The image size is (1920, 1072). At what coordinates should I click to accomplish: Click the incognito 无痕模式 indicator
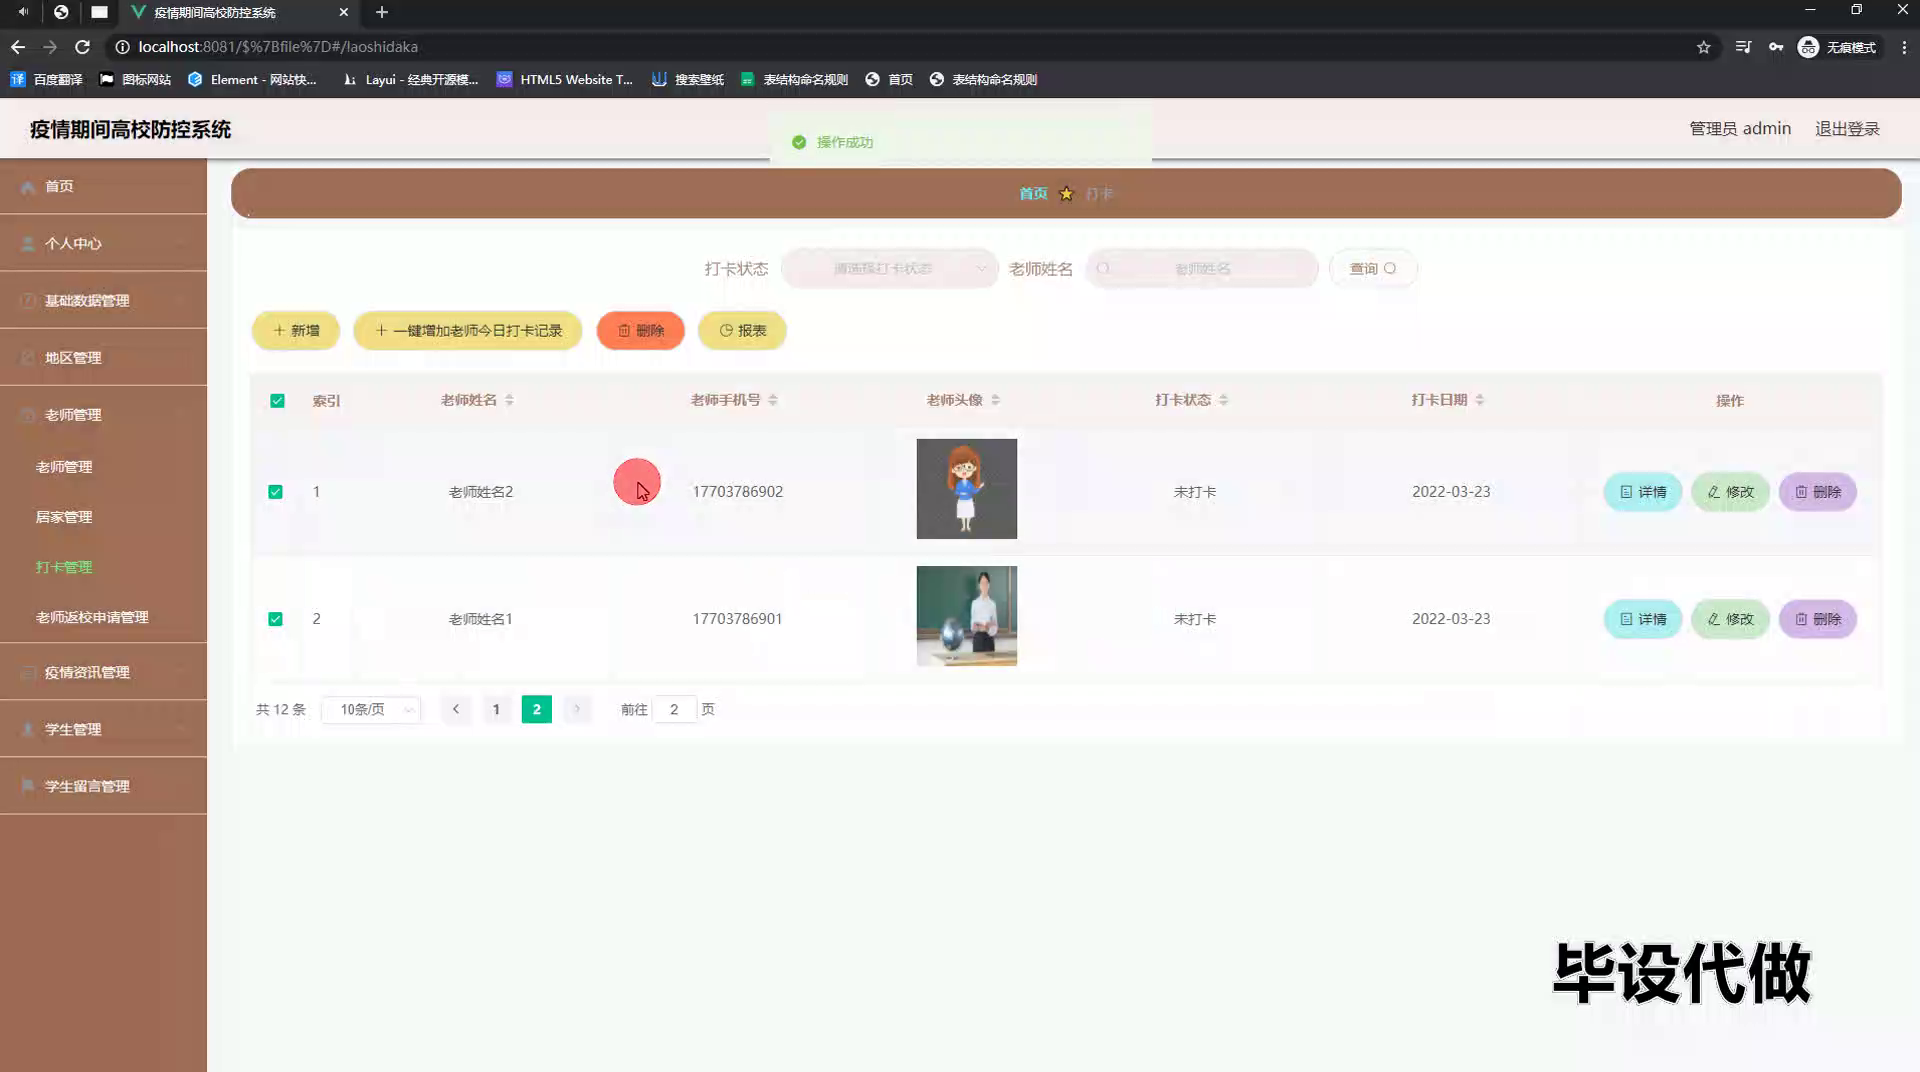click(x=1837, y=47)
